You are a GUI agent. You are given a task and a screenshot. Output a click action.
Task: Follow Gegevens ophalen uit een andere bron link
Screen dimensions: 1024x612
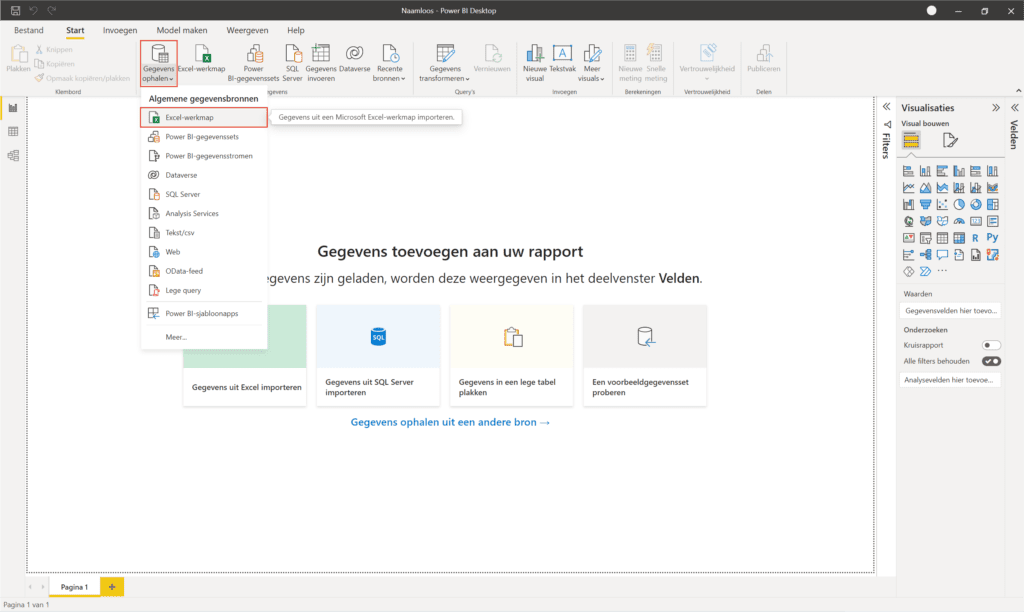pyautogui.click(x=450, y=422)
